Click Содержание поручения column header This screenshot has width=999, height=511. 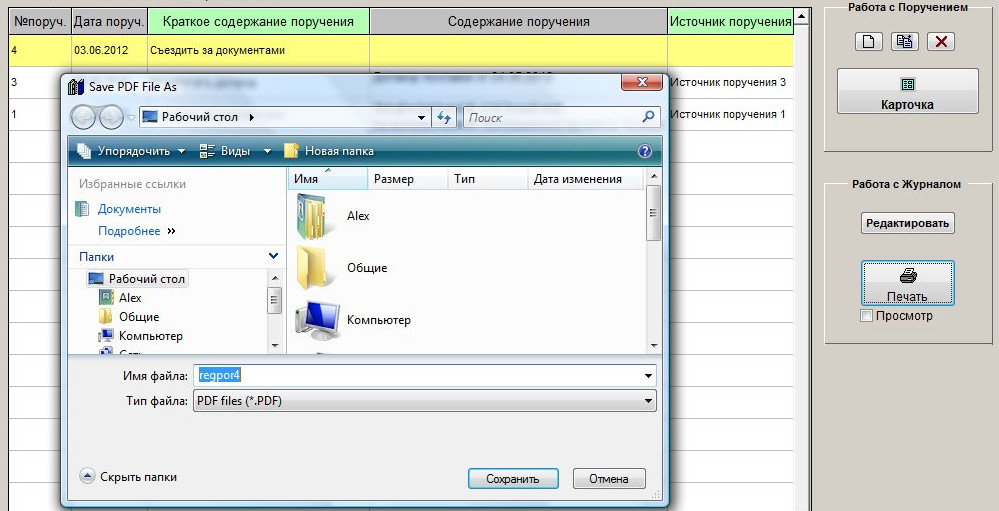point(519,21)
